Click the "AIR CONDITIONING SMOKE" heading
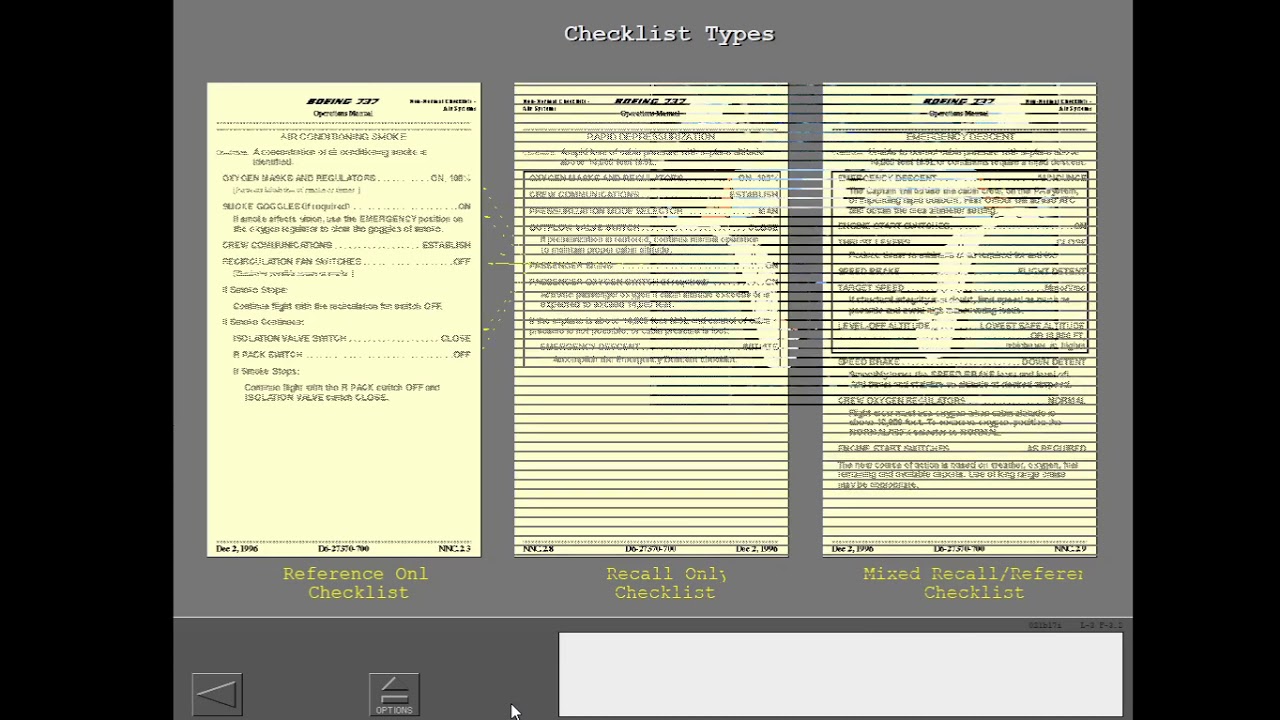1280x720 pixels. point(343,137)
